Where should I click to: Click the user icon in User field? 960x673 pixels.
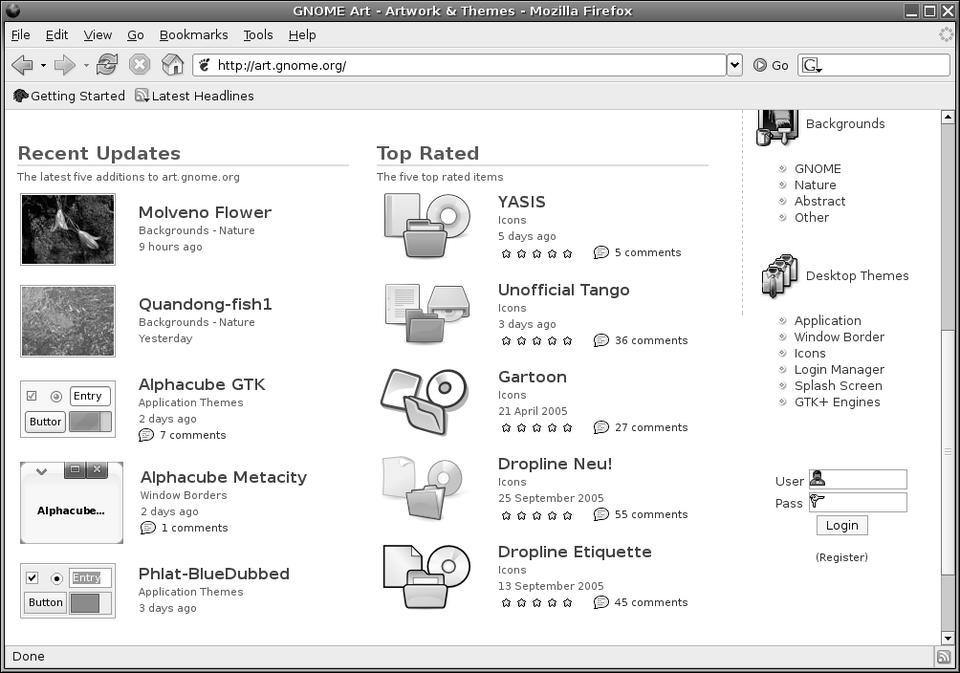point(817,478)
